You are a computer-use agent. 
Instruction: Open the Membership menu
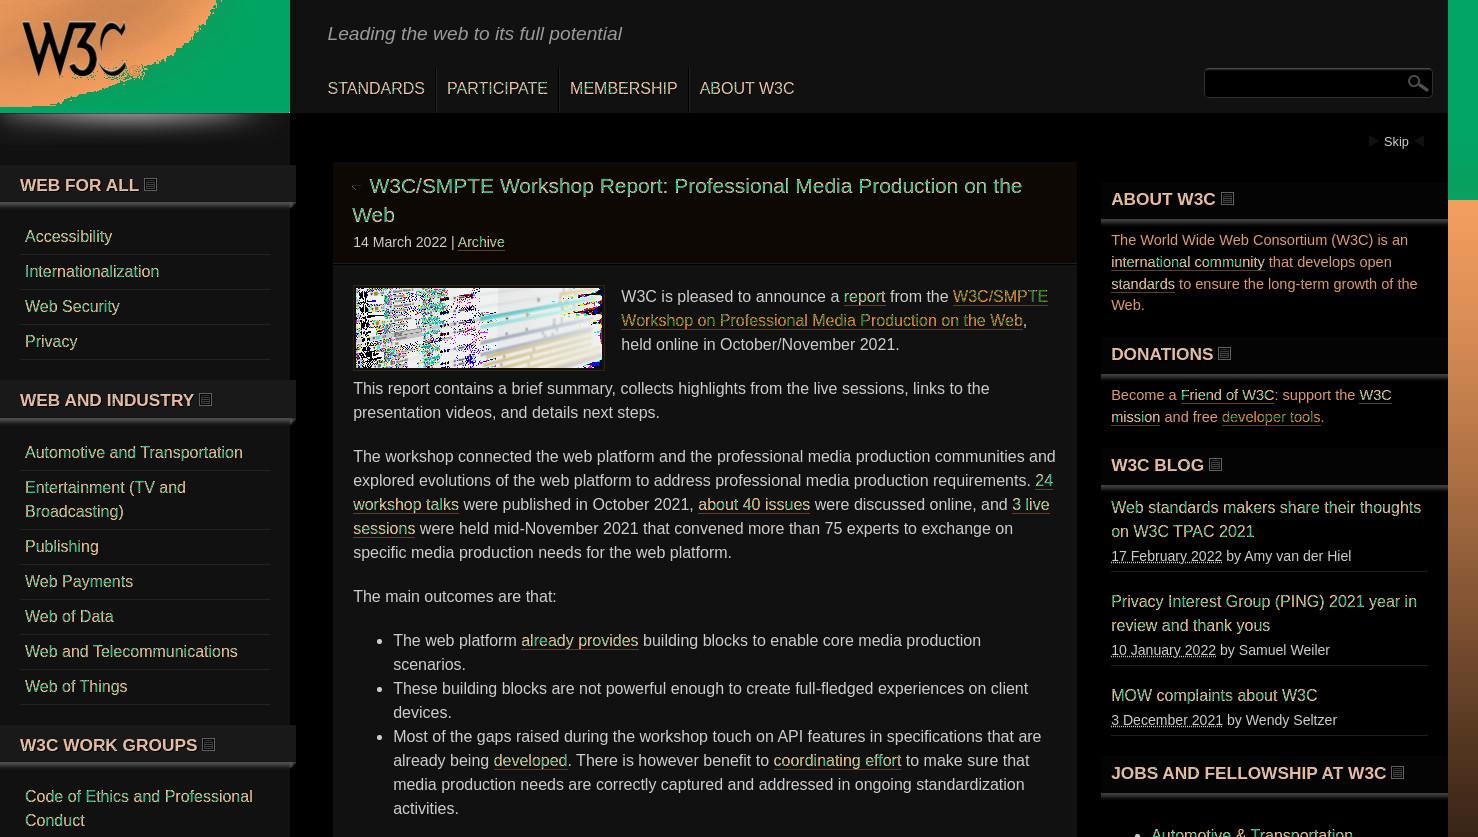point(623,89)
